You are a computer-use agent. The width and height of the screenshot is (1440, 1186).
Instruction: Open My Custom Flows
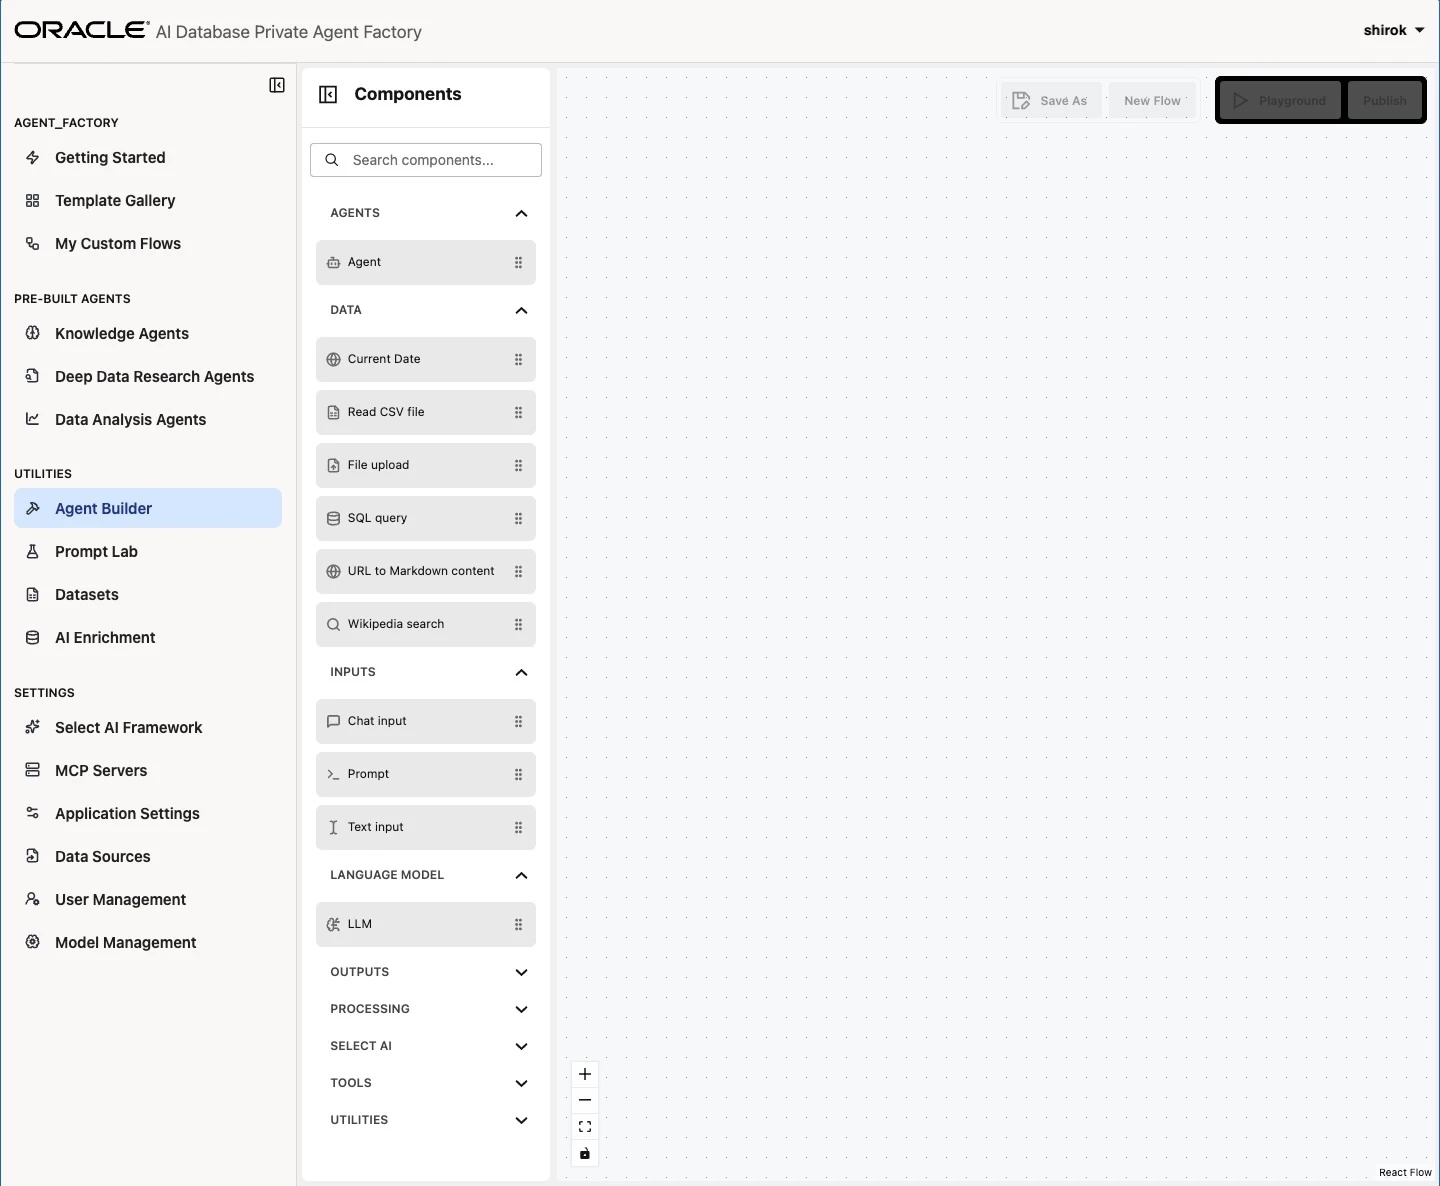point(148,244)
